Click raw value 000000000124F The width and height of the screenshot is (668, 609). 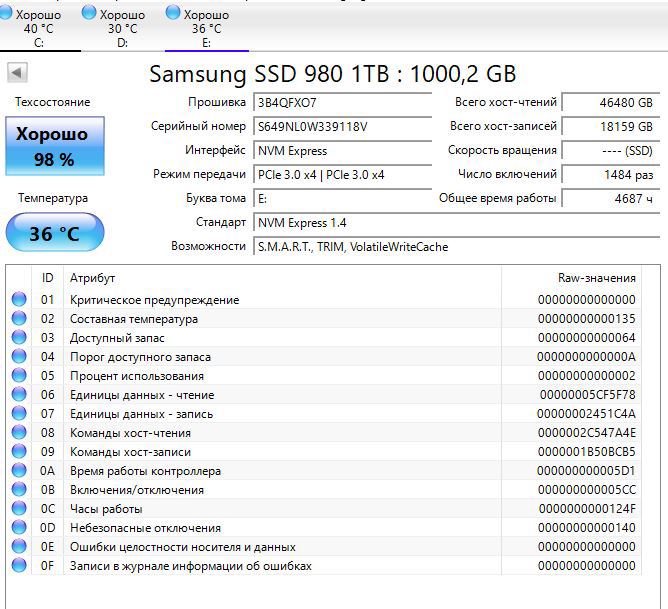587,508
